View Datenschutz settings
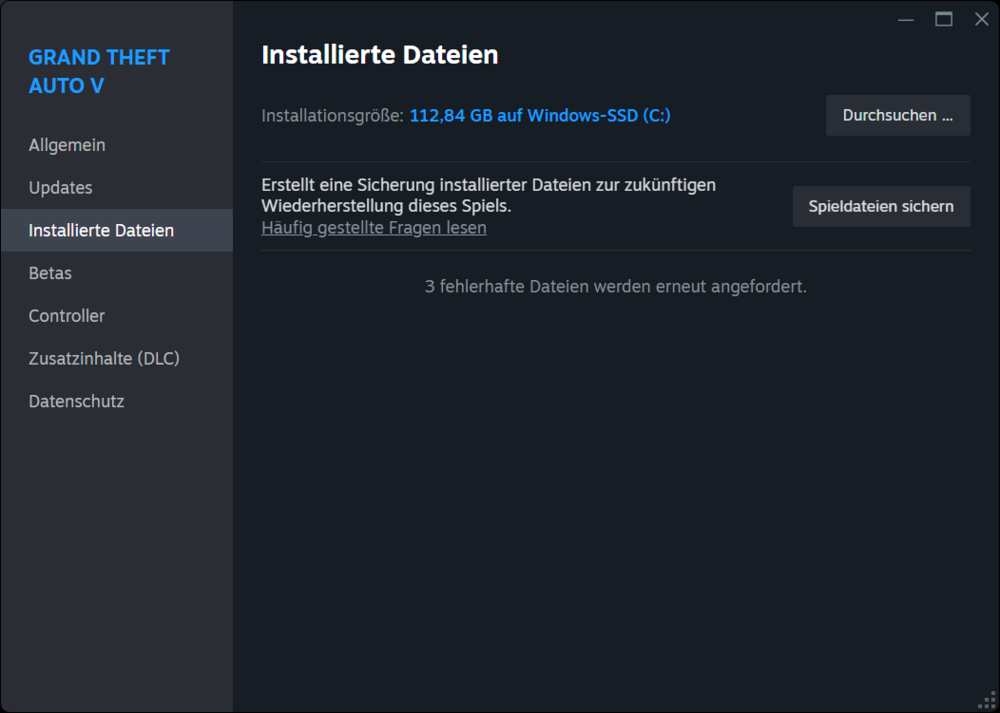This screenshot has height=713, width=1000. pyautogui.click(x=76, y=401)
